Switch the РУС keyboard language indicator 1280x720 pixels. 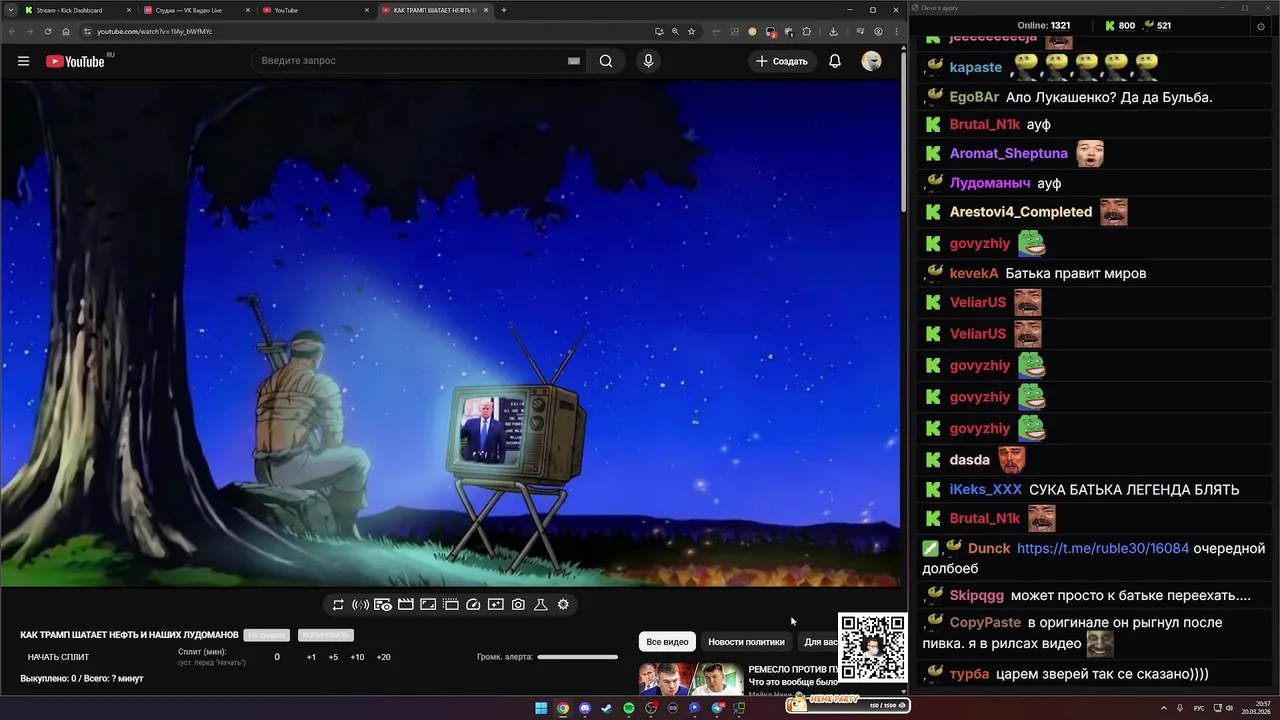click(1199, 708)
